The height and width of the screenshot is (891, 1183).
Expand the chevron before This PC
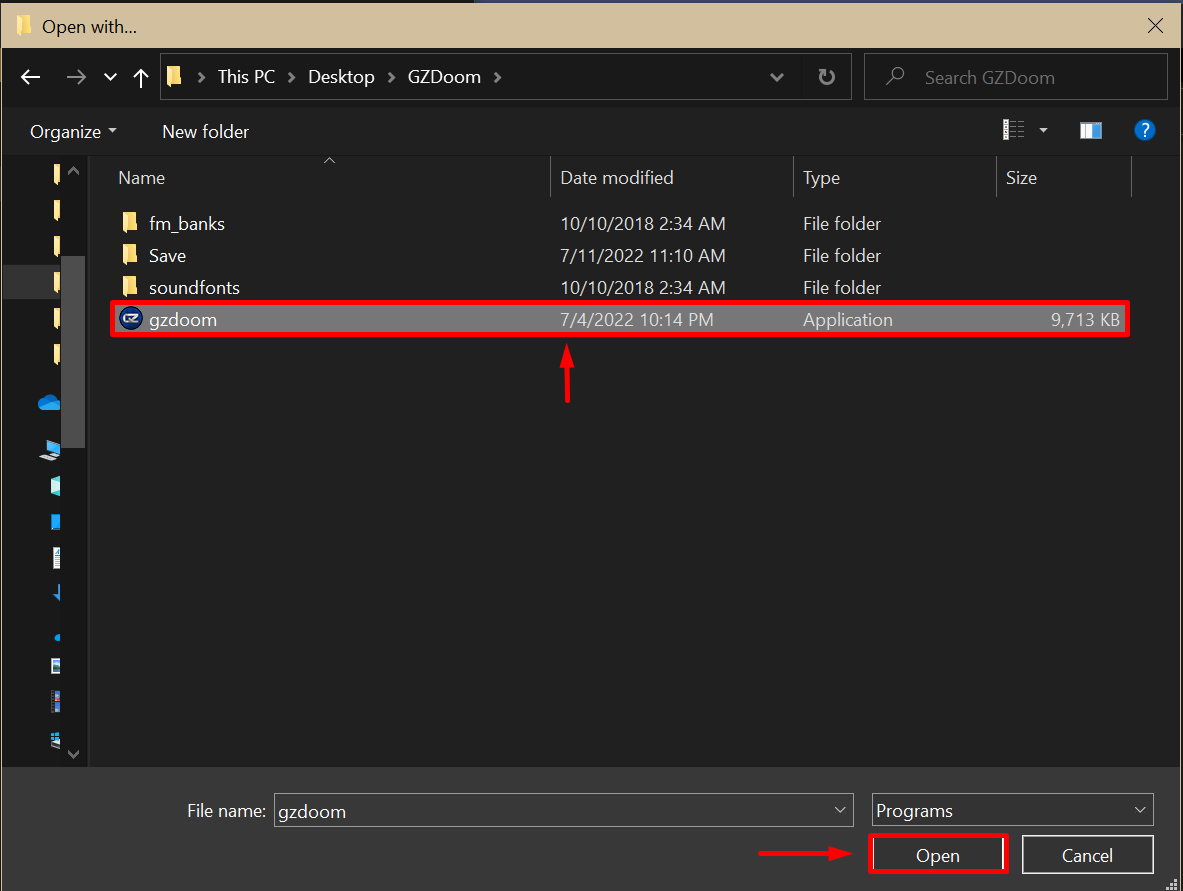(x=201, y=77)
